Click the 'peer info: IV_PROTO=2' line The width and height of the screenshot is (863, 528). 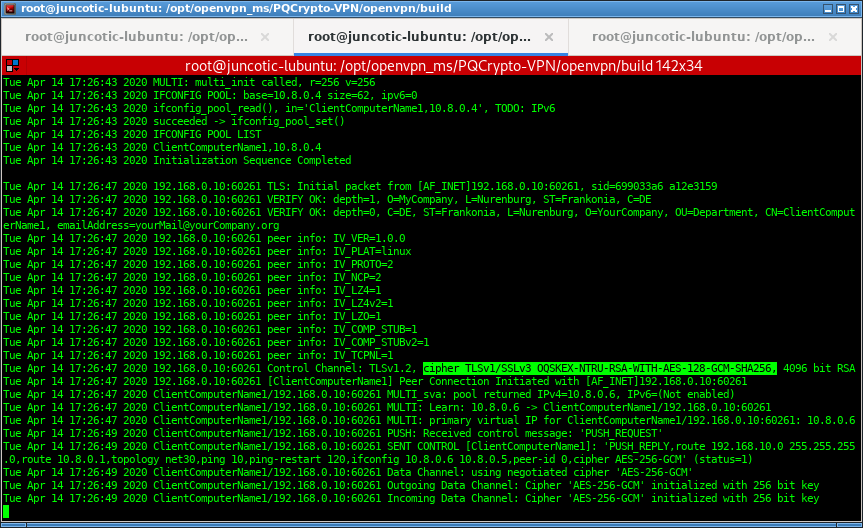pos(198,264)
